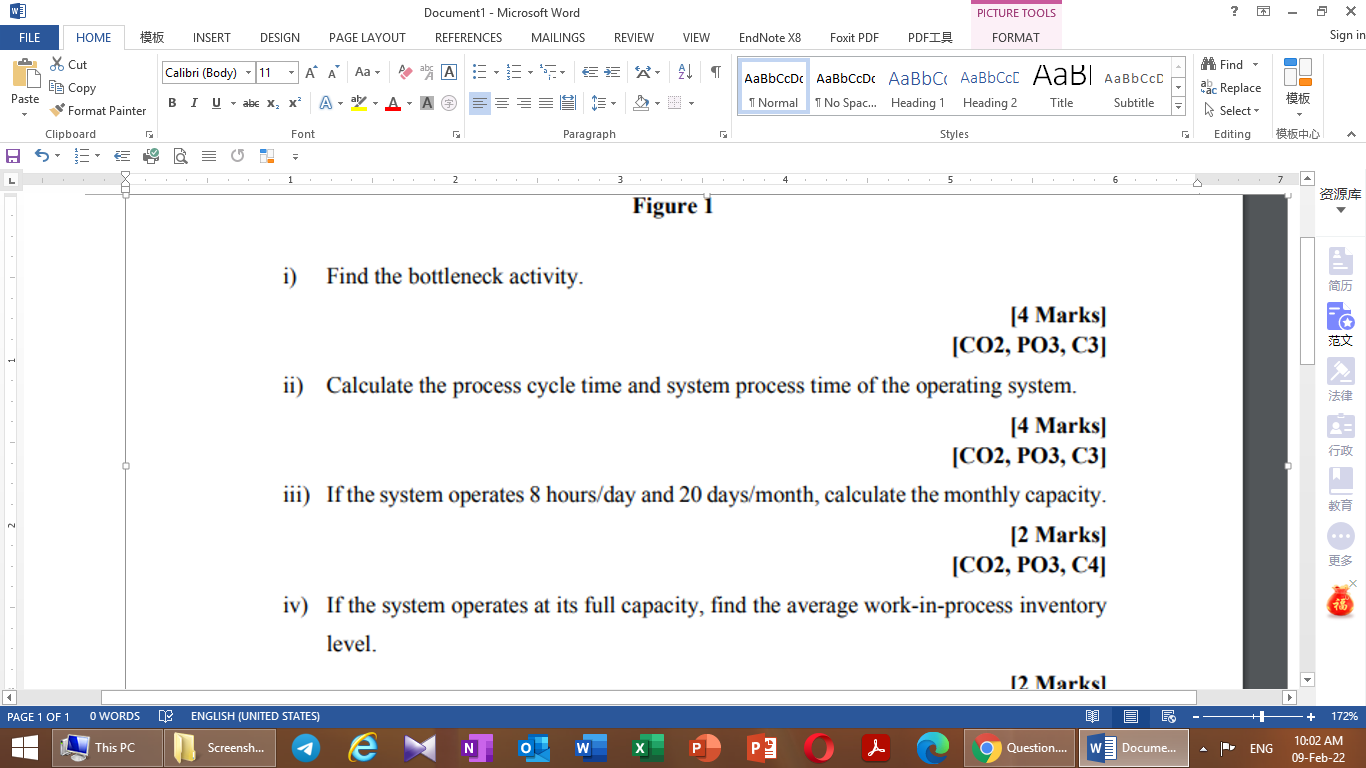Show paragraph marks with Show/Hide ¶
This screenshot has height=768, width=1366.
[x=714, y=72]
